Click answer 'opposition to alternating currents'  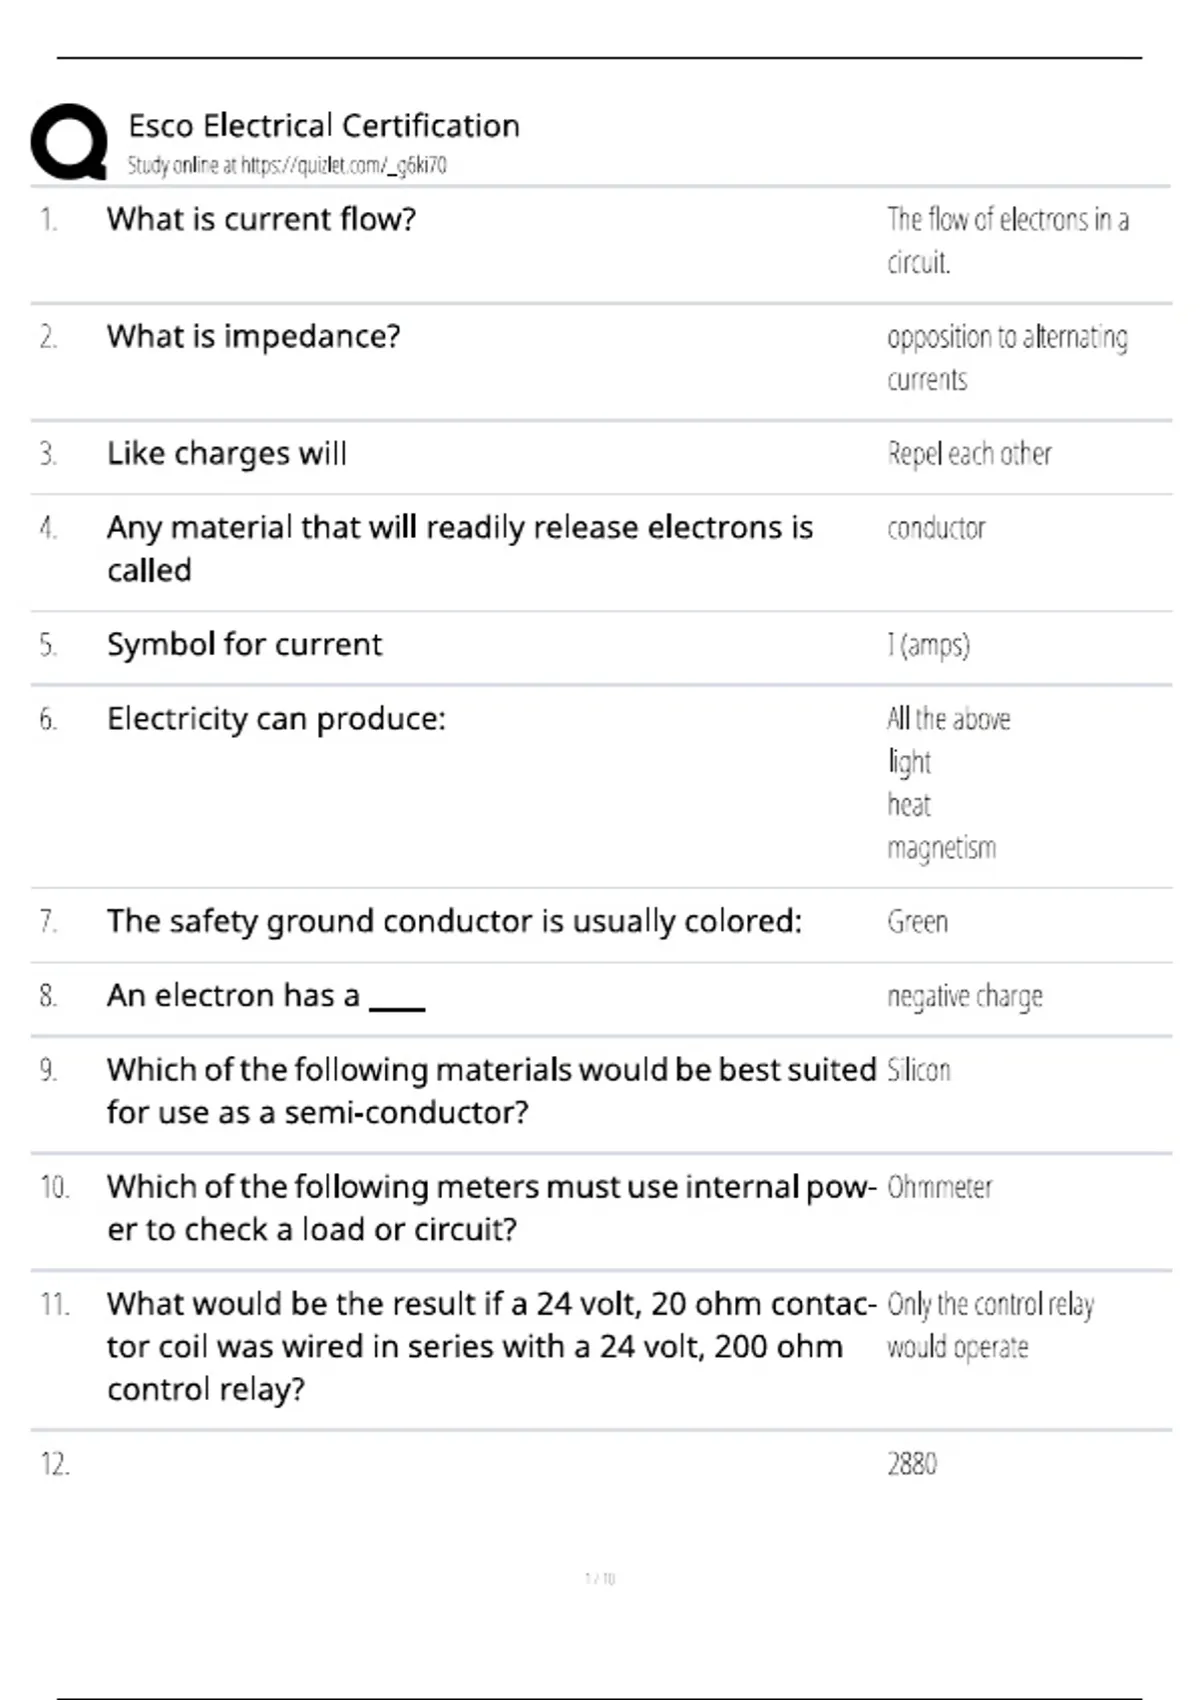[x=1007, y=358]
